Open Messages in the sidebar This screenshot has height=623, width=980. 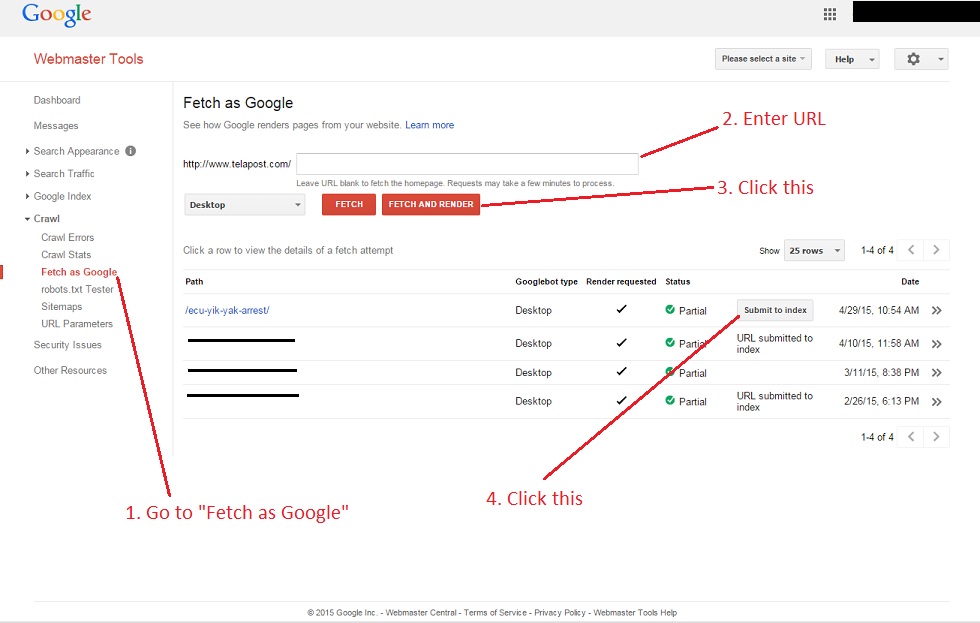click(x=56, y=126)
